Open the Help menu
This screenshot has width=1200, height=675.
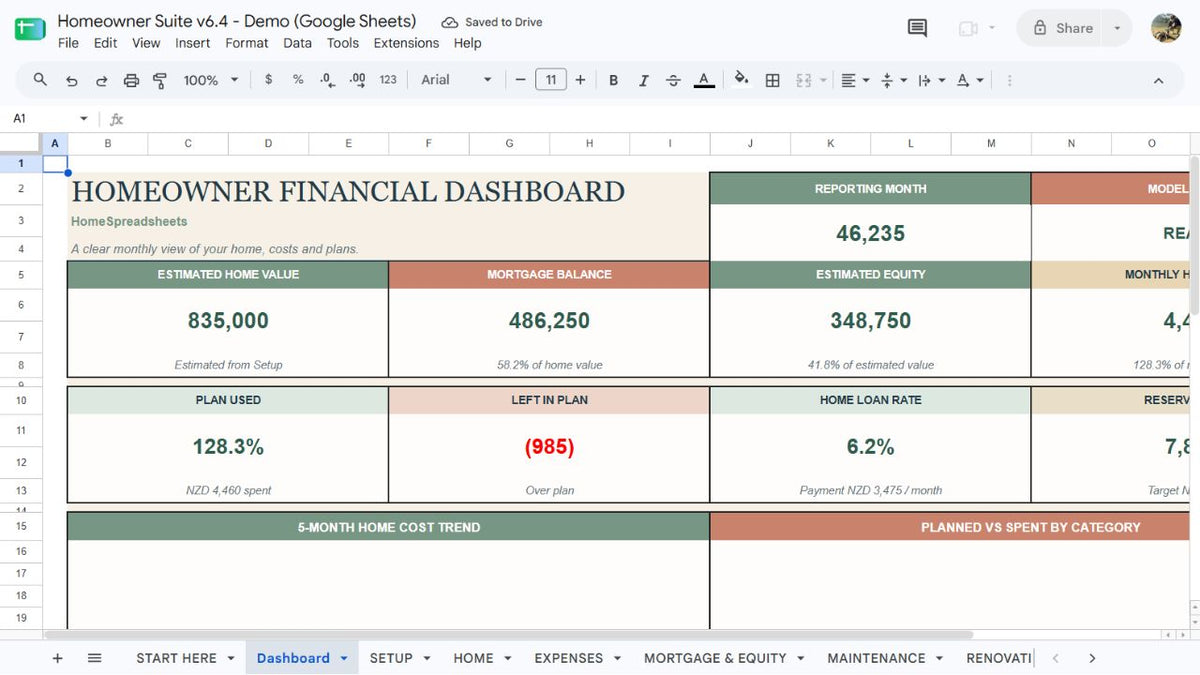(467, 43)
